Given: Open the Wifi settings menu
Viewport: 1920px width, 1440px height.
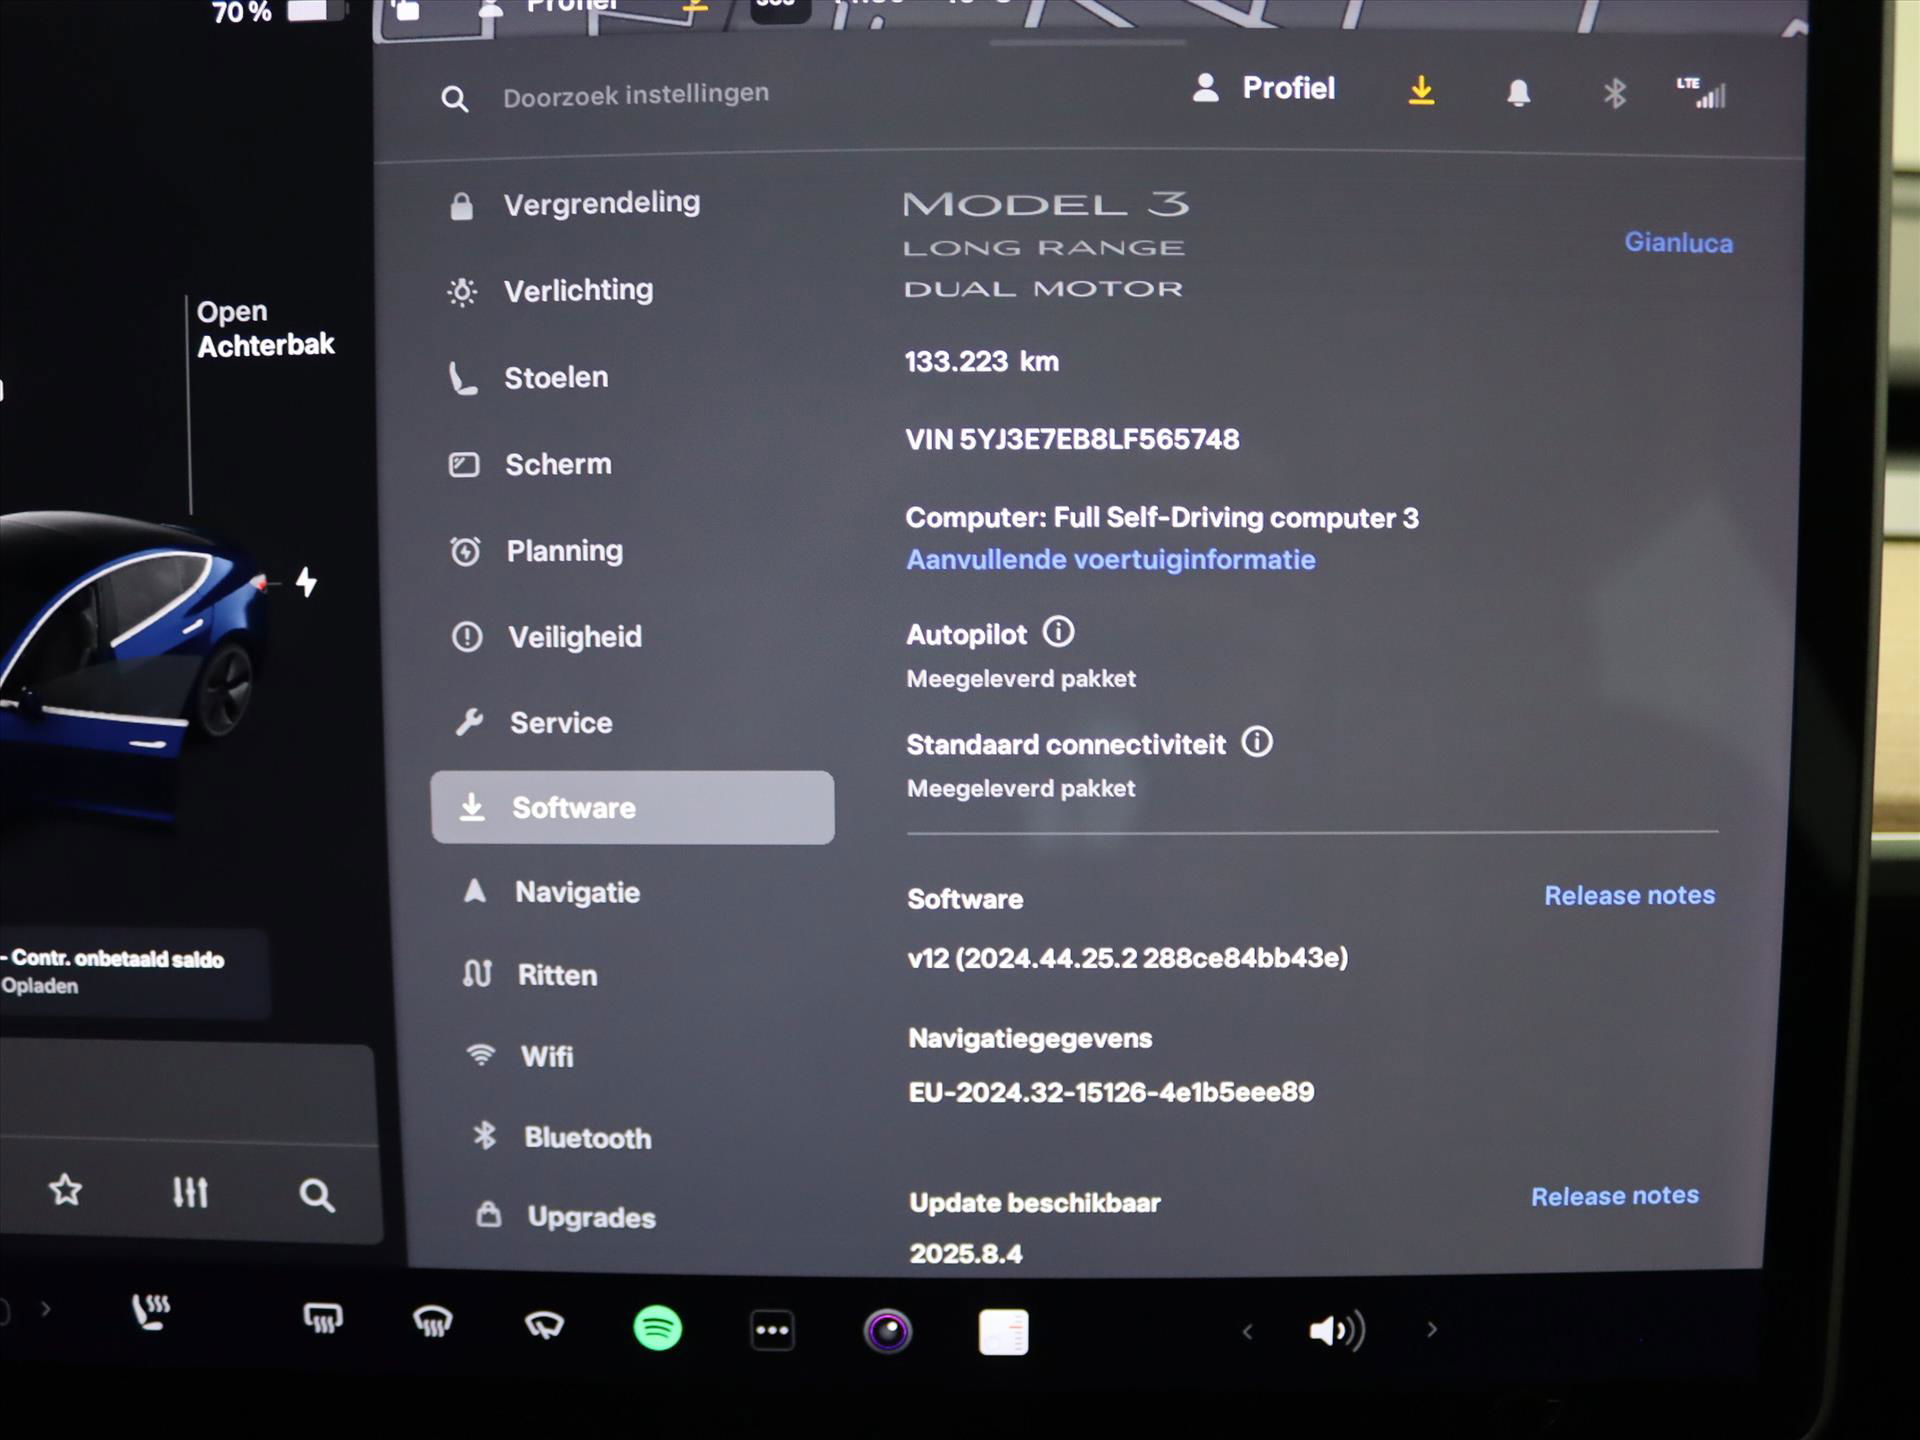Looking at the screenshot, I should click(520, 1056).
